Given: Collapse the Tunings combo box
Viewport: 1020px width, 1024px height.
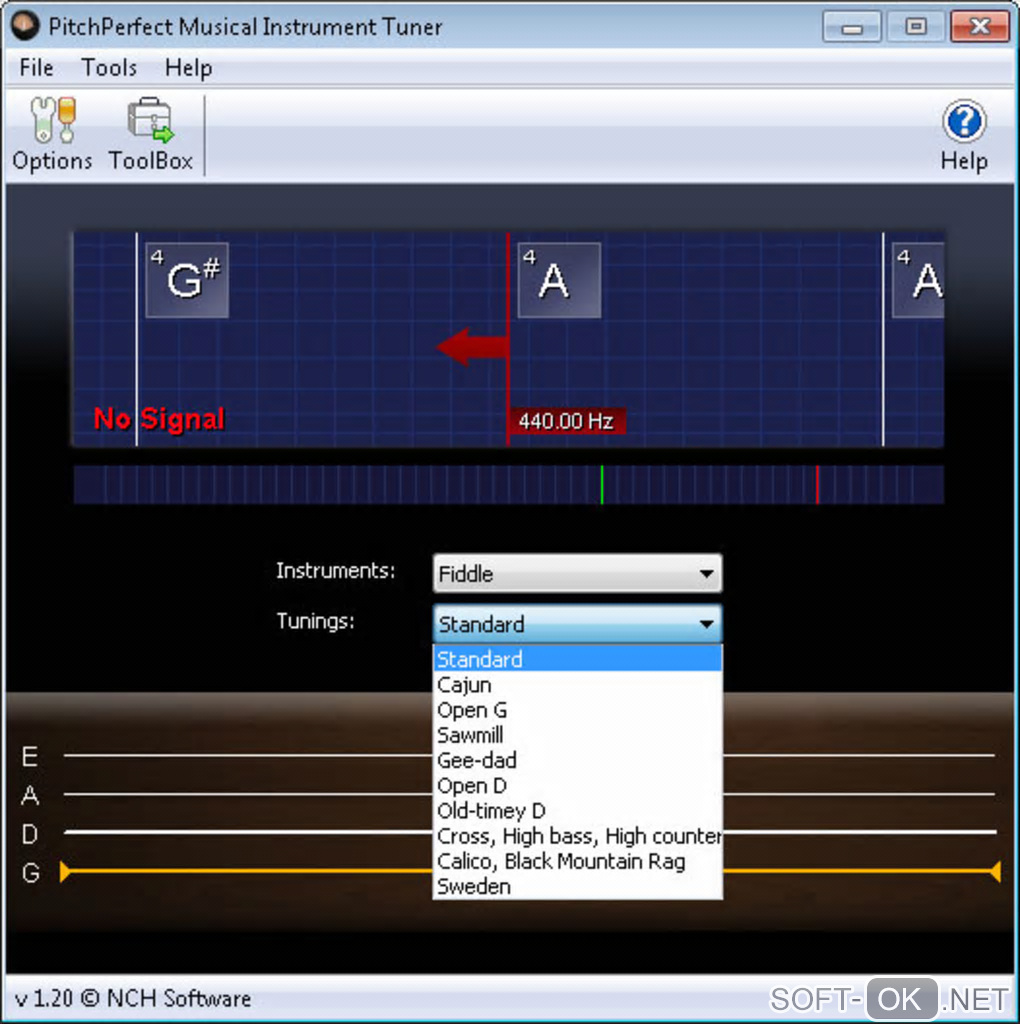Looking at the screenshot, I should pos(577,624).
